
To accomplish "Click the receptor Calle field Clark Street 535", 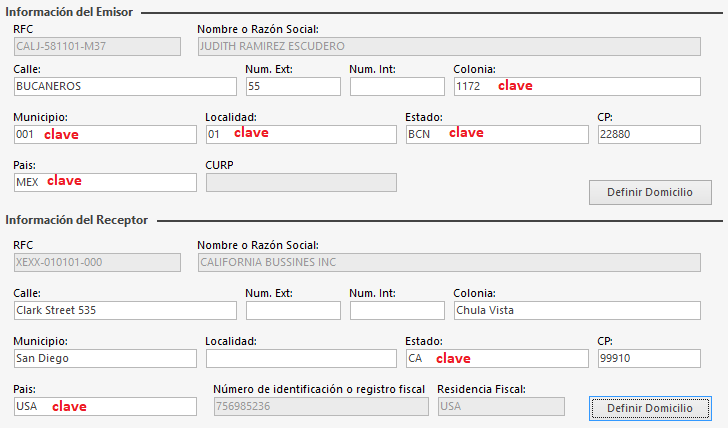I will pyautogui.click(x=124, y=310).
